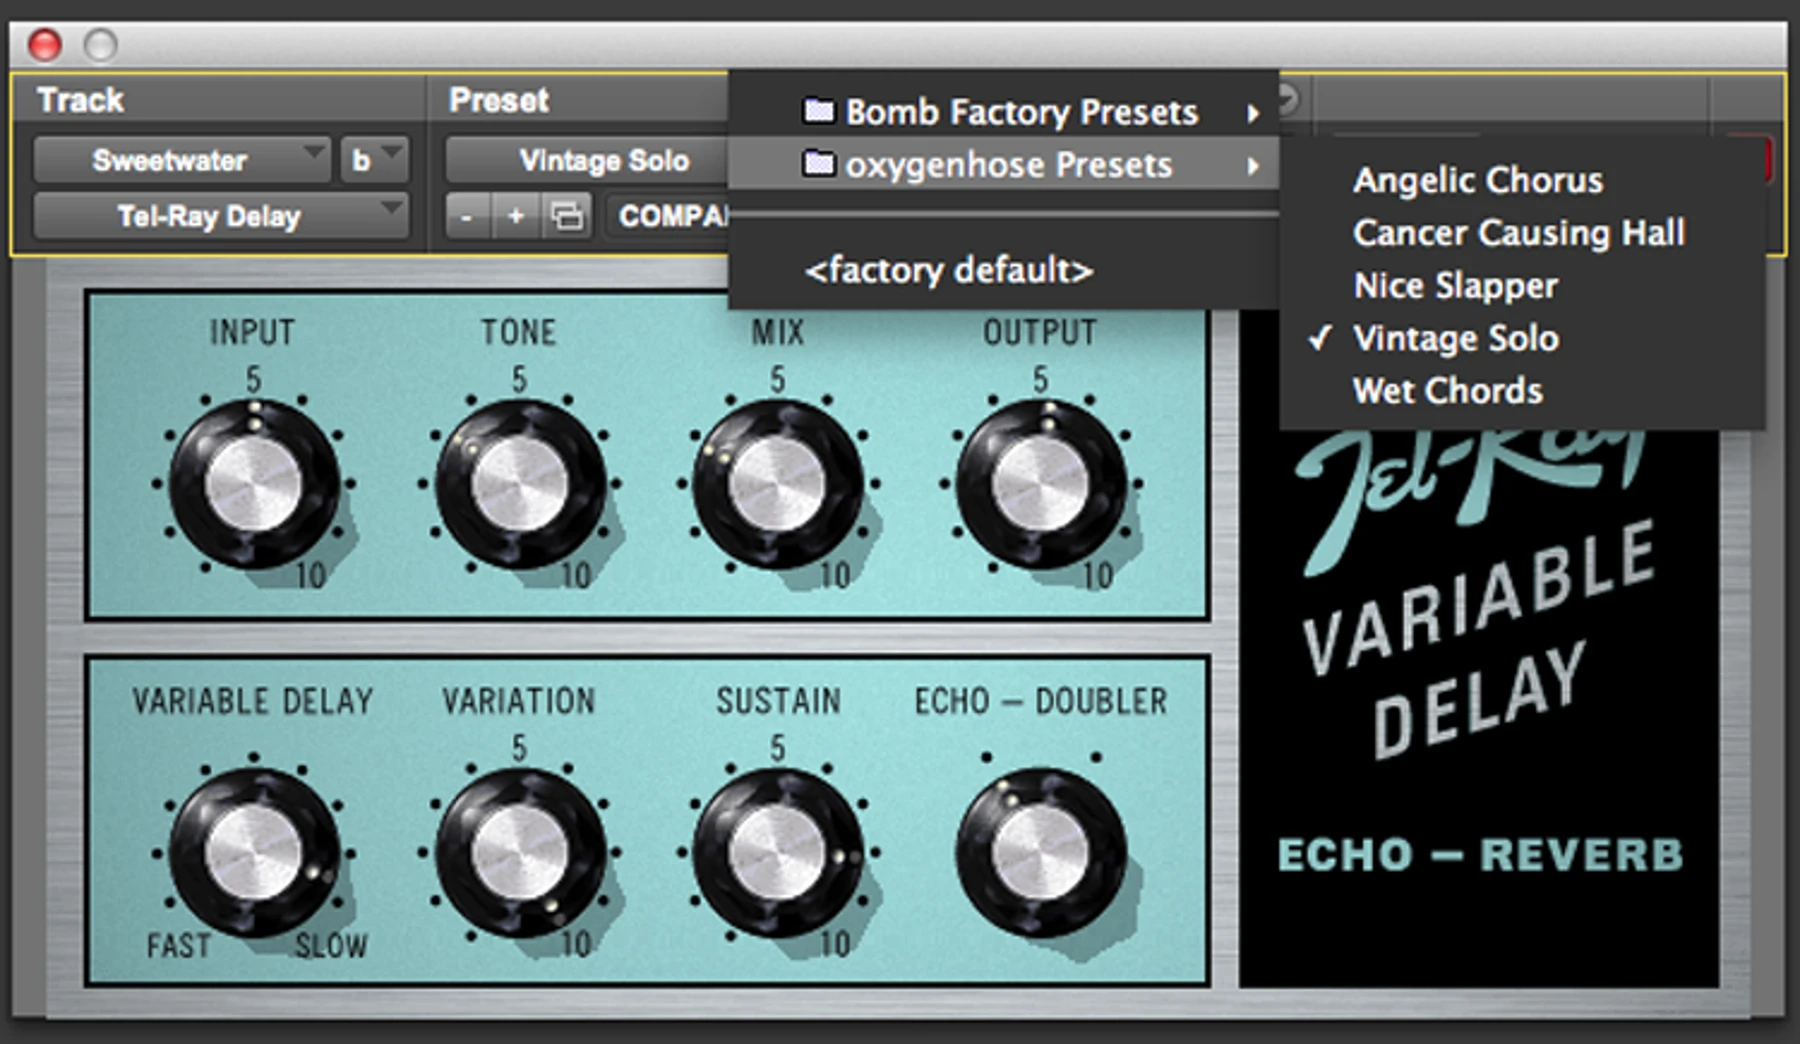
Task: Open the Sweetwater track selector dropdown
Action: (182, 160)
